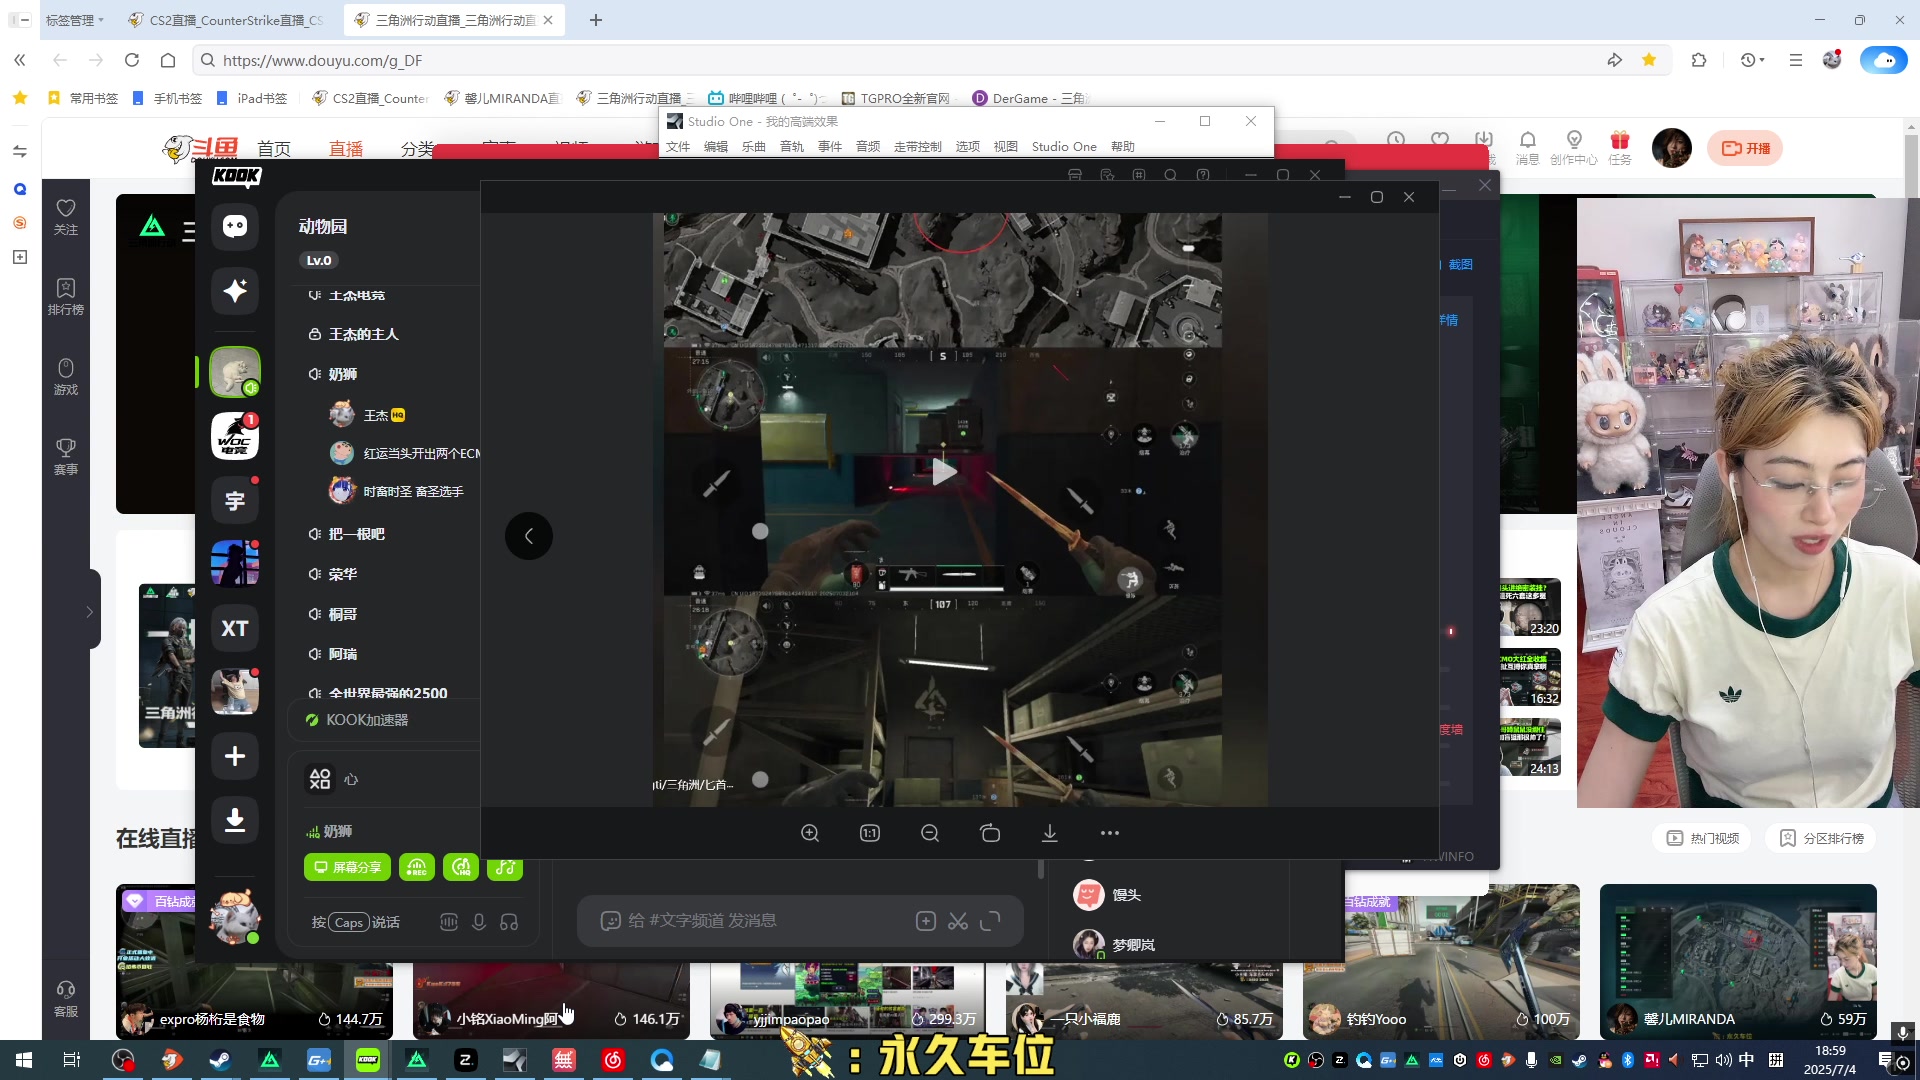Open Steam from Windows taskbar
Viewport: 1920px width, 1080px height.
point(220,1060)
